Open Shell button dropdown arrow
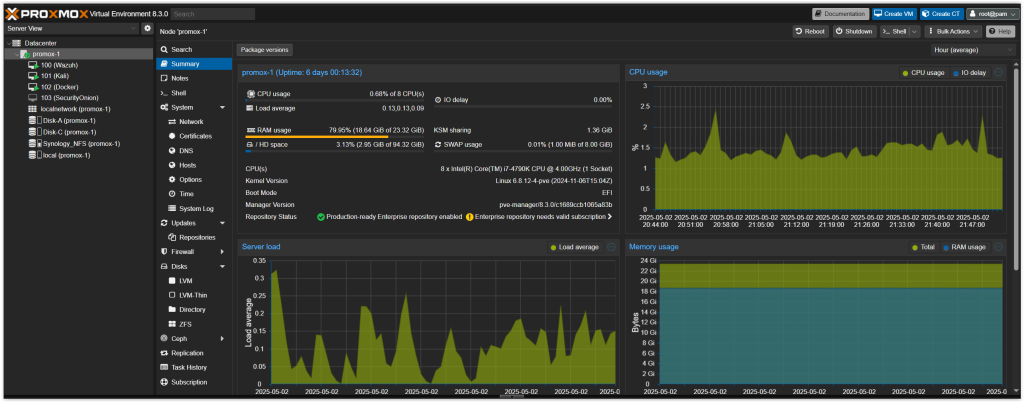 914,31
